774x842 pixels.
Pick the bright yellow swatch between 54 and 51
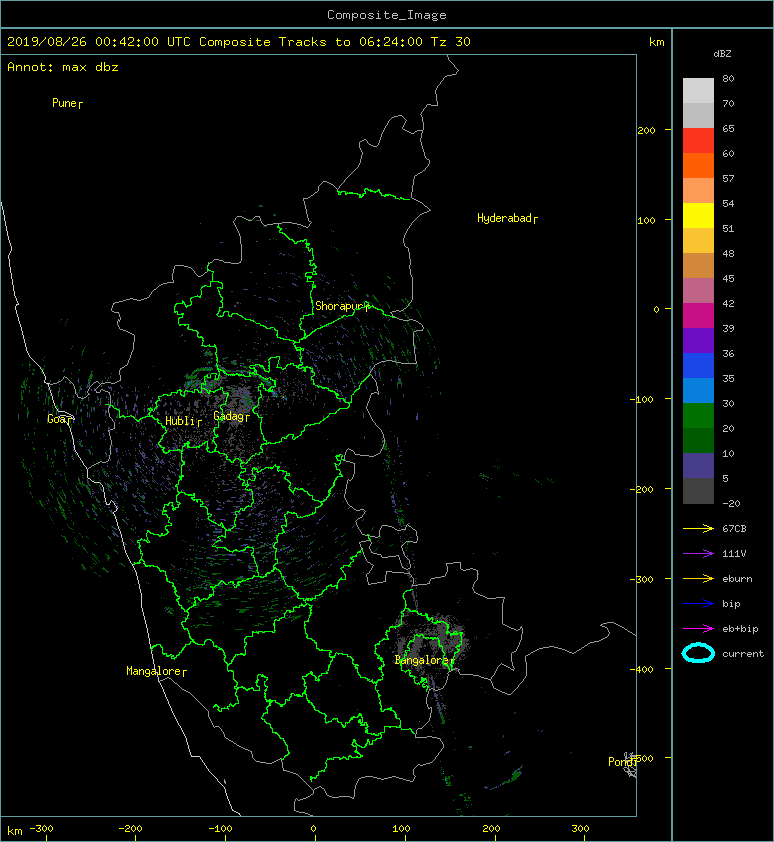(698, 216)
